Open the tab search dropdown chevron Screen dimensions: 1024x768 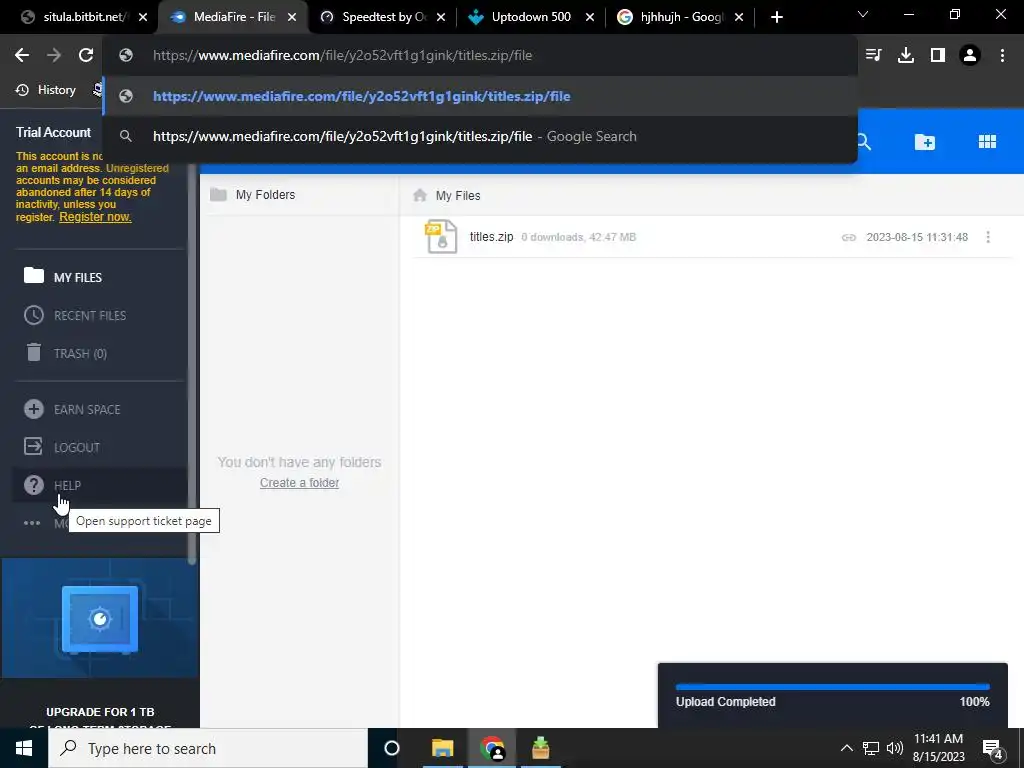[863, 14]
